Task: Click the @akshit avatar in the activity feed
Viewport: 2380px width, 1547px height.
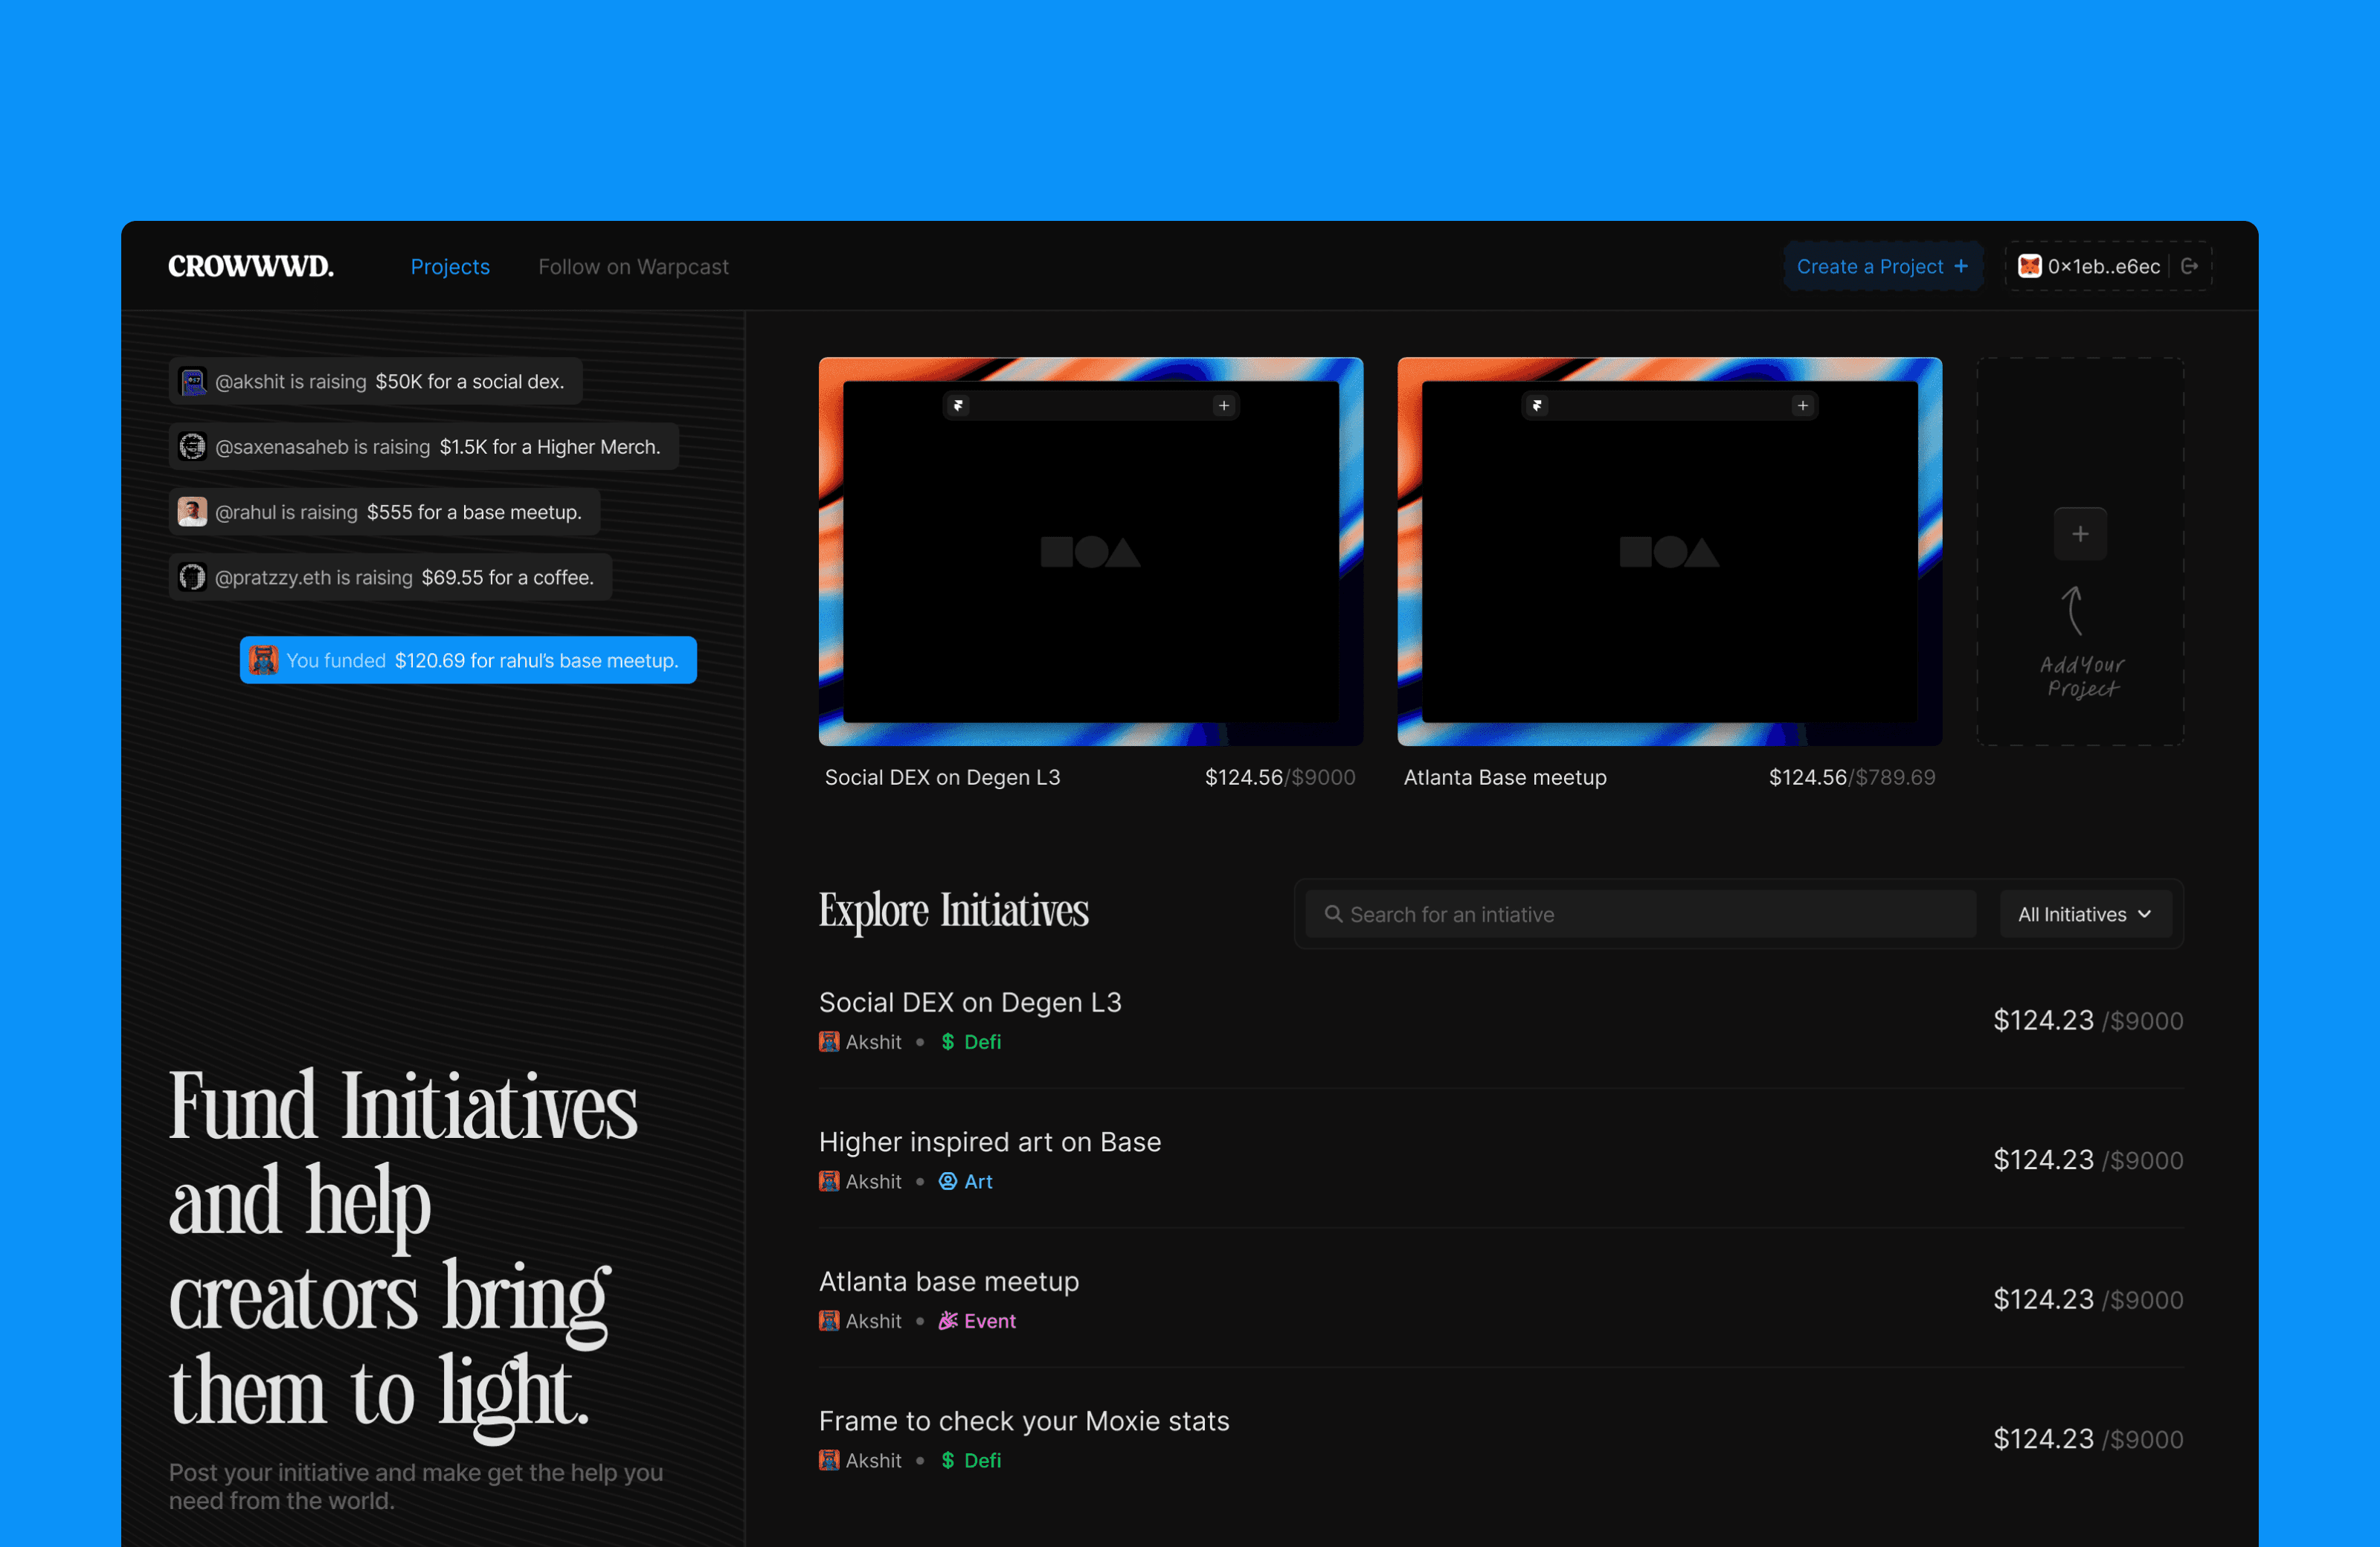Action: pos(192,381)
